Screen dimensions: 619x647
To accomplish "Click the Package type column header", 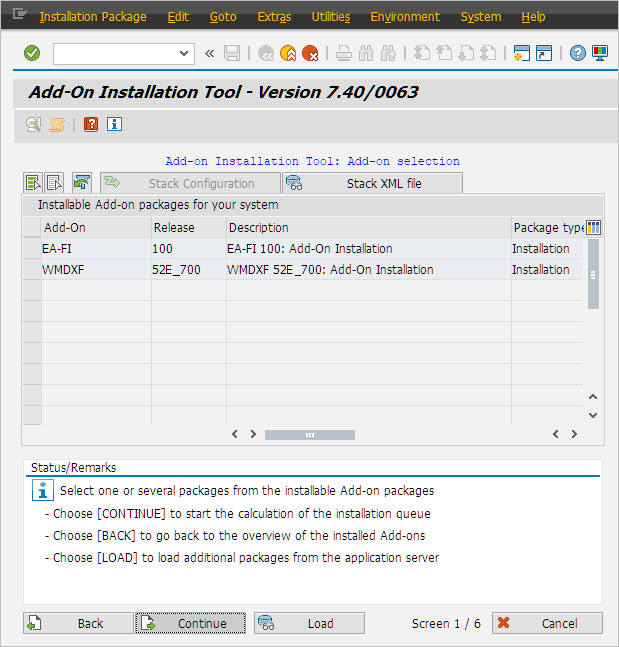I will (x=548, y=227).
